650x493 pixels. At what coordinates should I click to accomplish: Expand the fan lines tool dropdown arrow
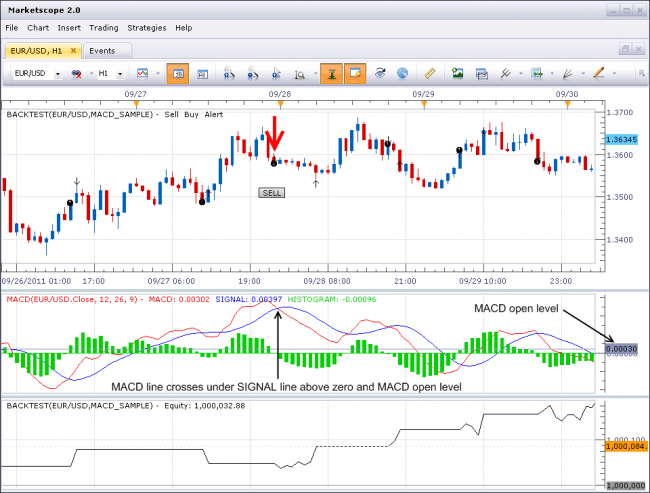(x=583, y=74)
